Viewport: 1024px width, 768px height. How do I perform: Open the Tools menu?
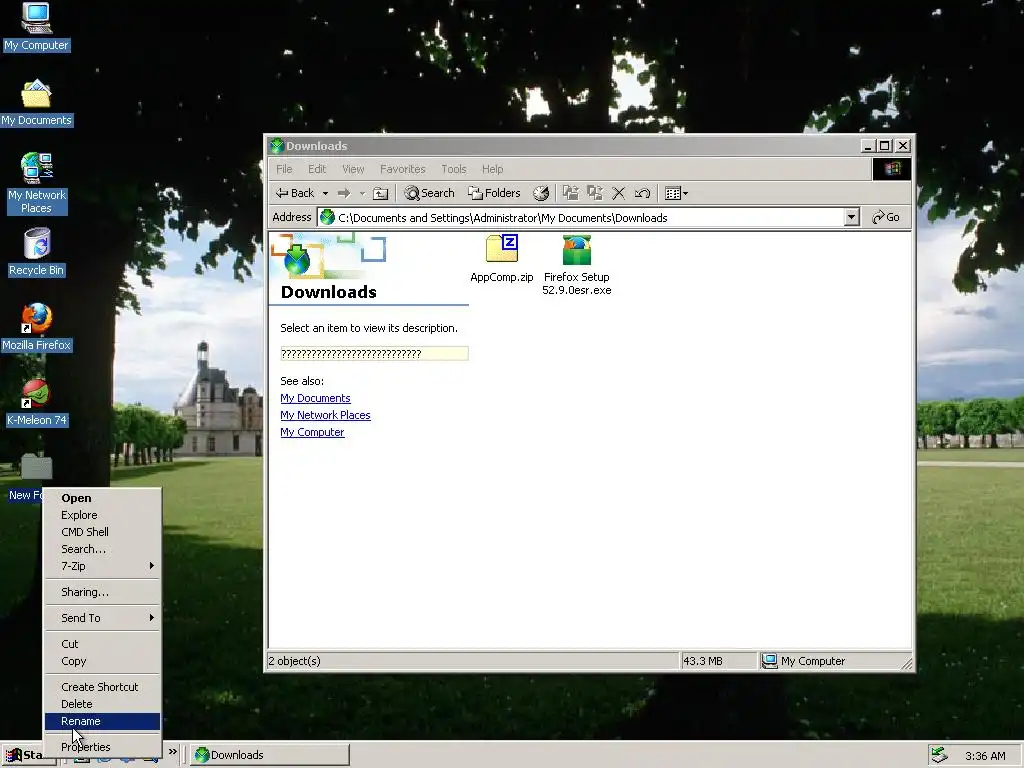pos(453,169)
